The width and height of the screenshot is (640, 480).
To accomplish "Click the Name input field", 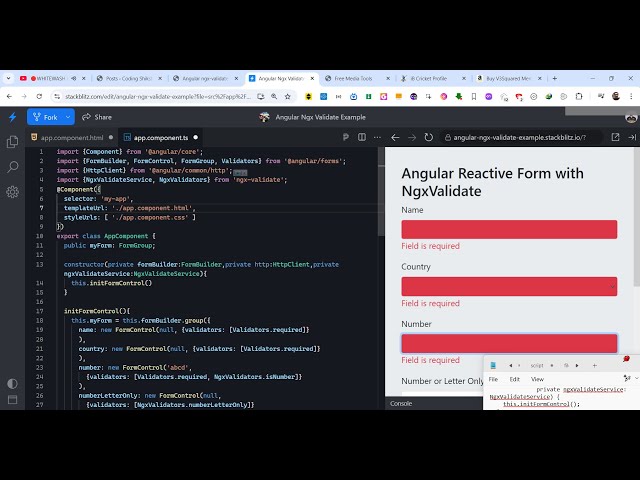I will click(x=509, y=229).
